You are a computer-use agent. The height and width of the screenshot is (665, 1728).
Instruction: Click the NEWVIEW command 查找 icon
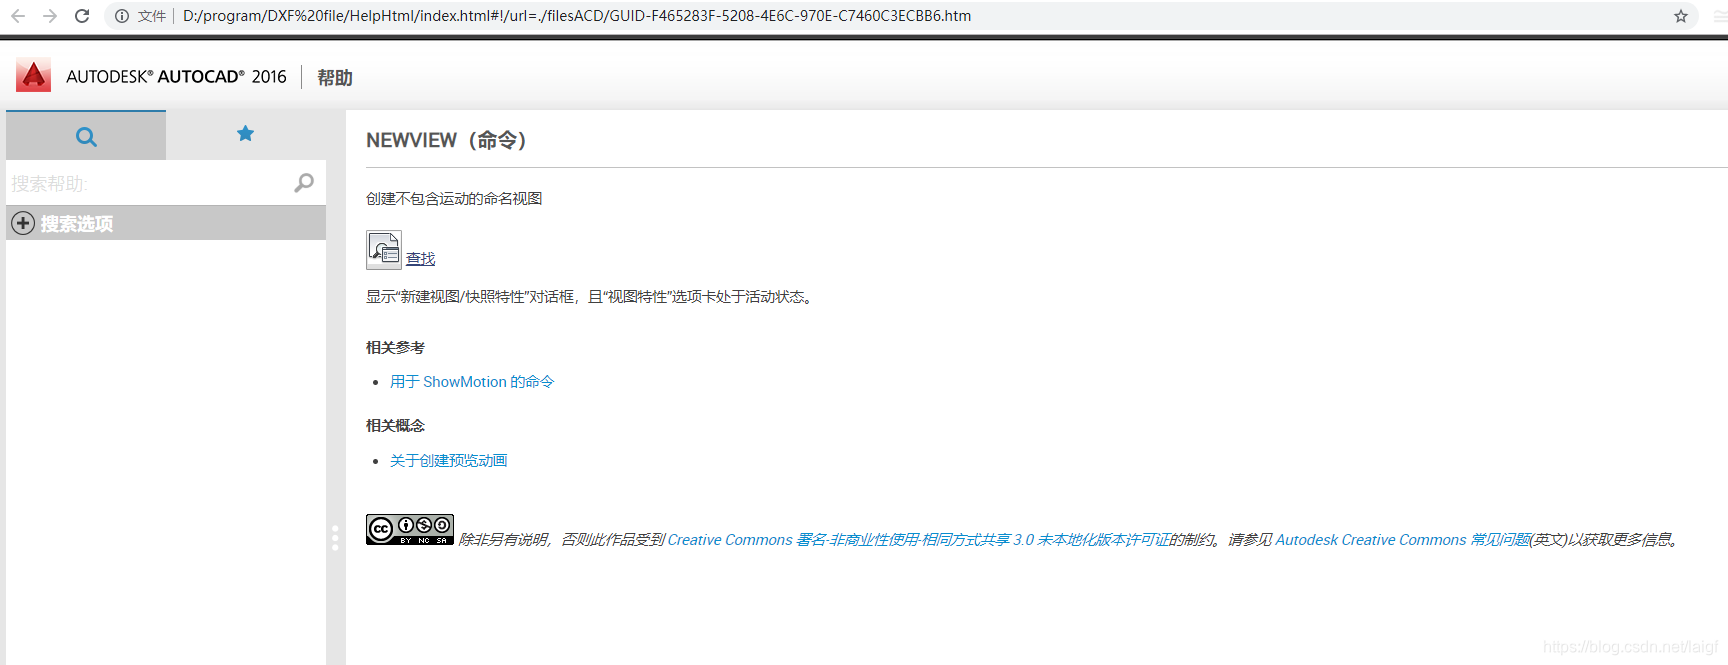(x=384, y=250)
